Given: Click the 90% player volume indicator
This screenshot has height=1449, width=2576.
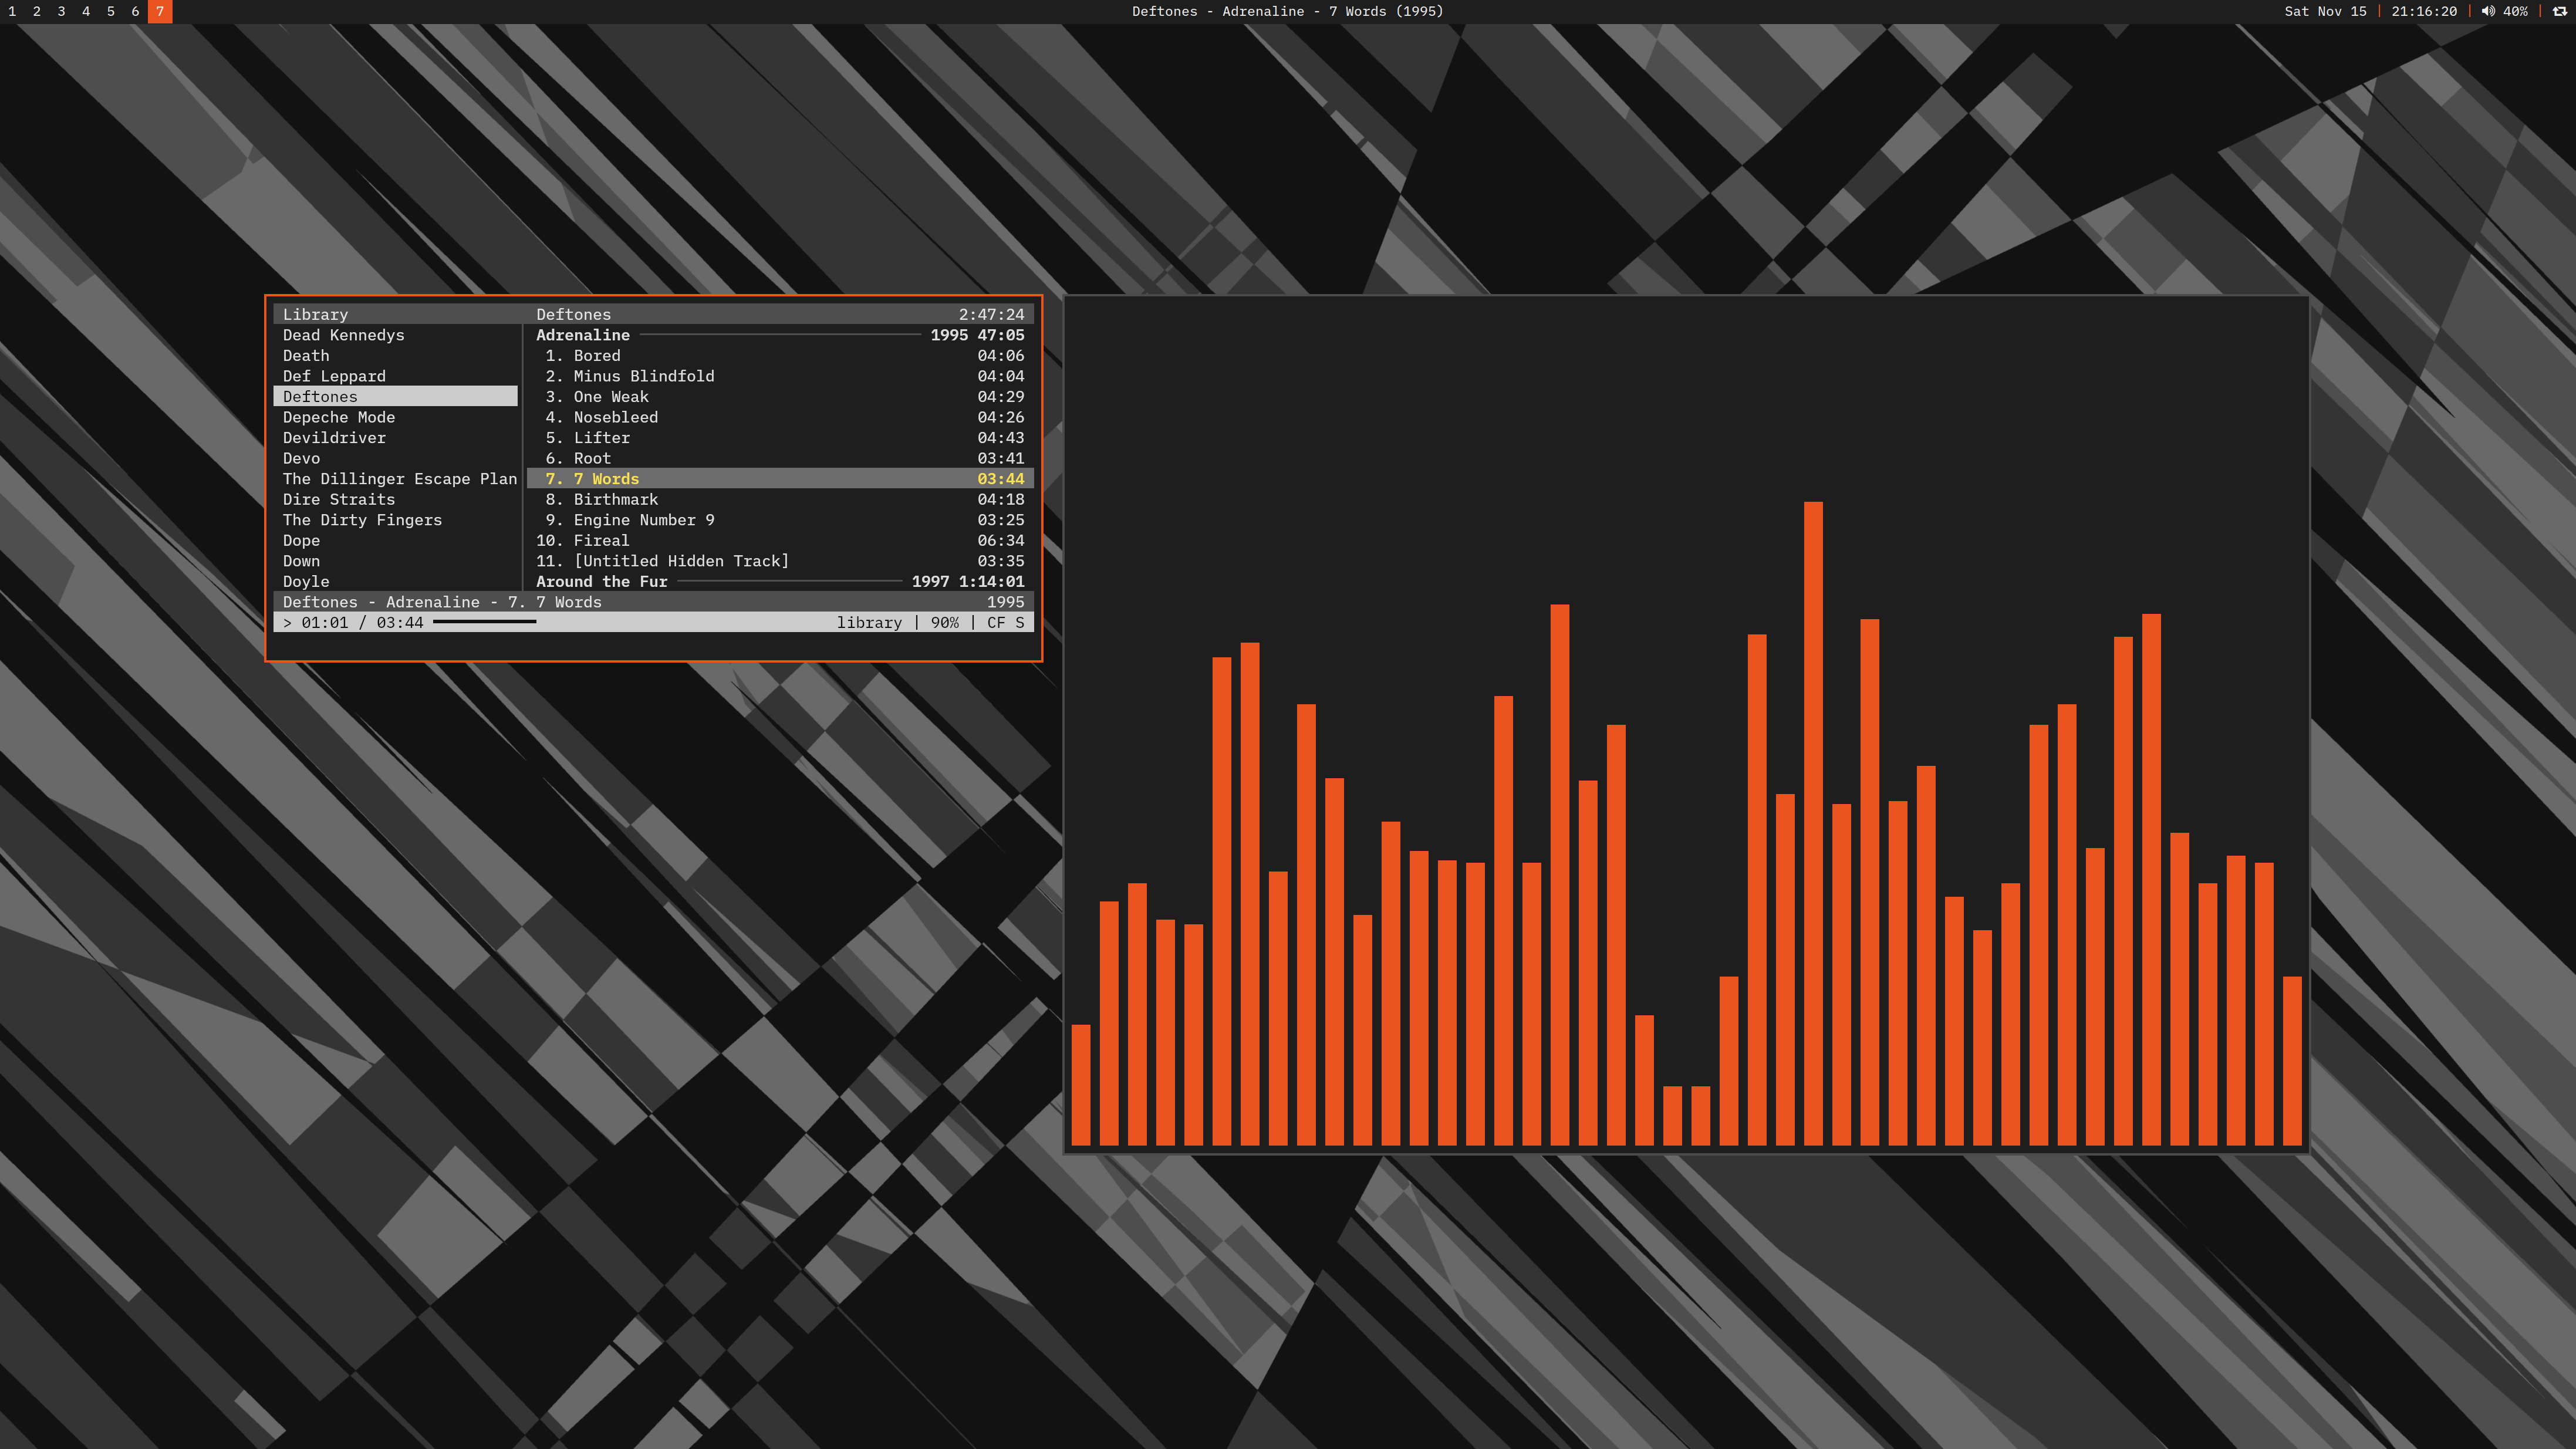Looking at the screenshot, I should pos(944,622).
